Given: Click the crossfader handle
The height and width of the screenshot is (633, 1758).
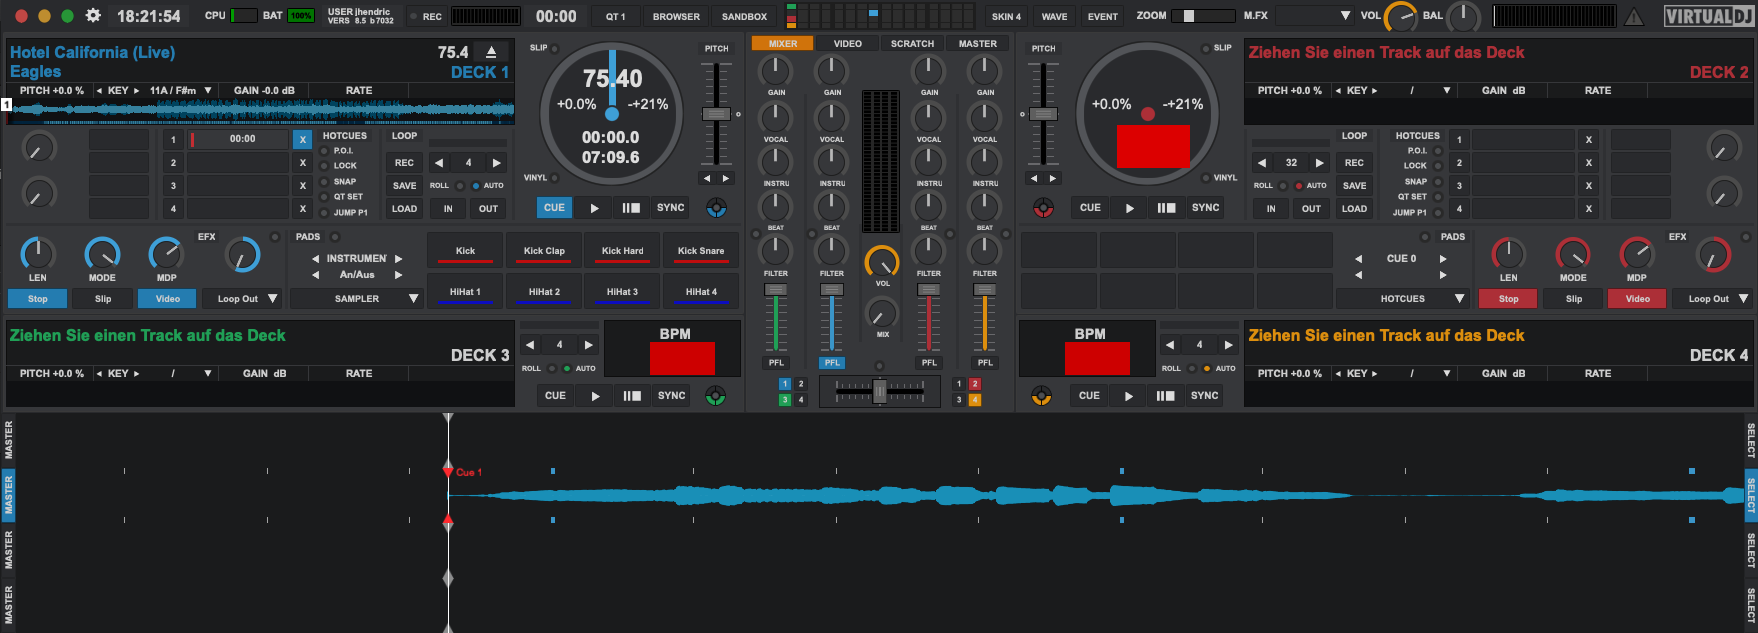Looking at the screenshot, I should [879, 391].
